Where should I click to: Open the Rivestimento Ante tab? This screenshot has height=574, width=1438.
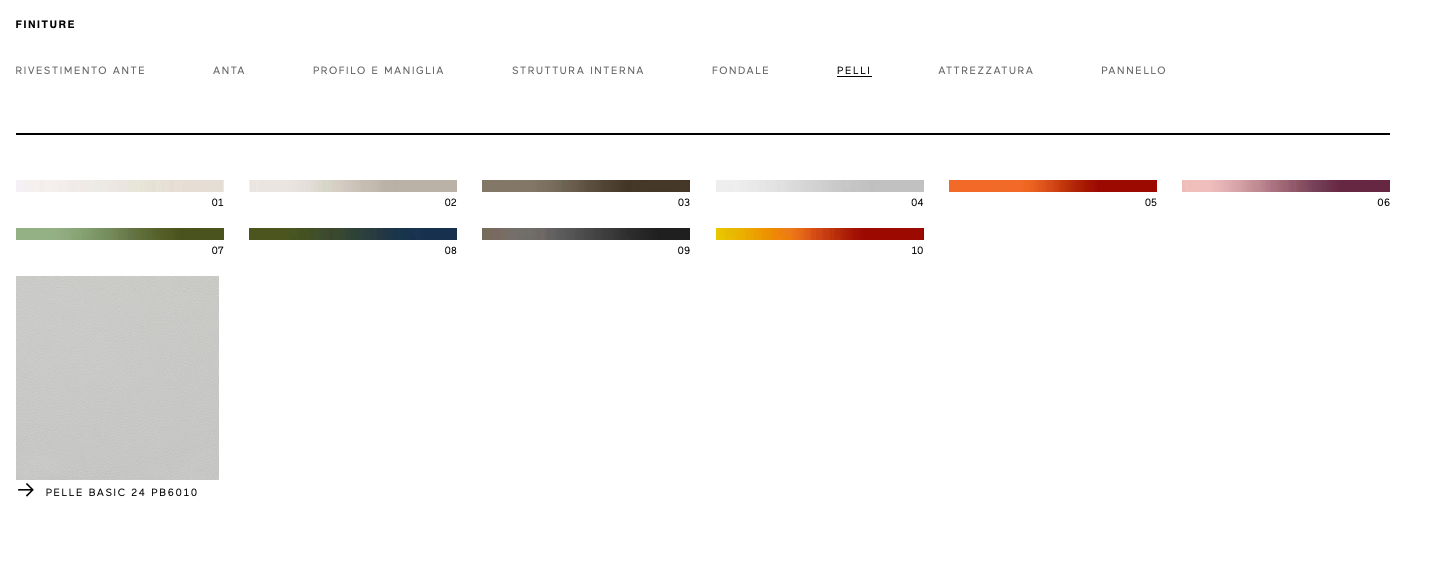tap(80, 71)
